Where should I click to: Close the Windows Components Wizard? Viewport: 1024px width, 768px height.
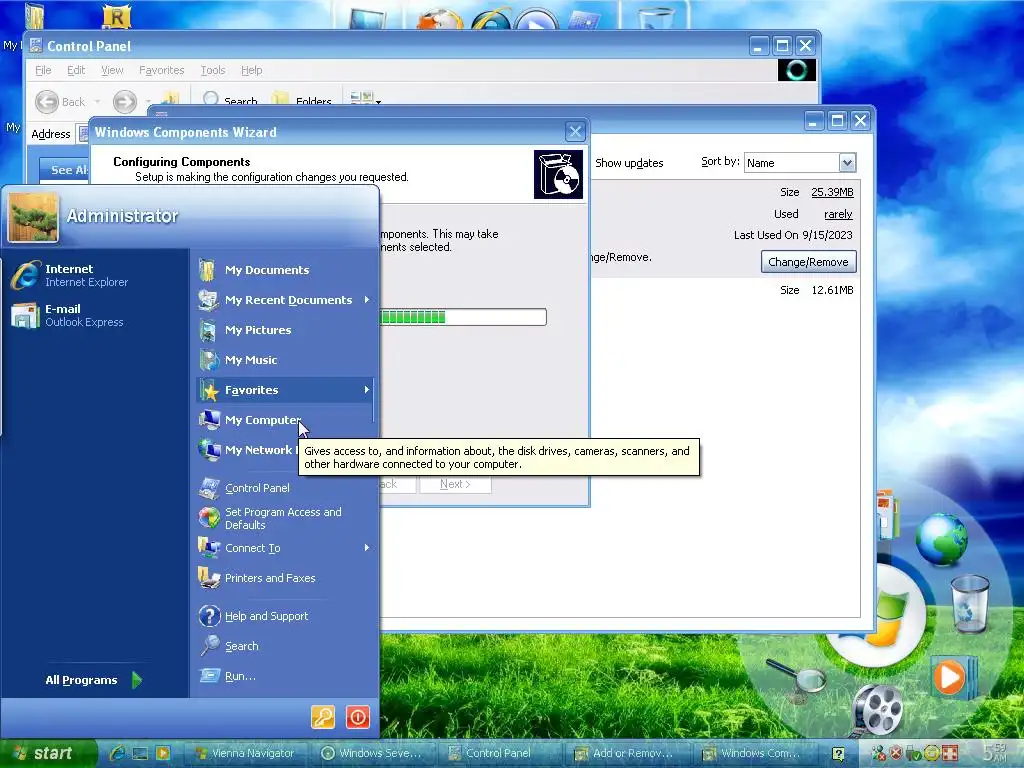coord(575,132)
